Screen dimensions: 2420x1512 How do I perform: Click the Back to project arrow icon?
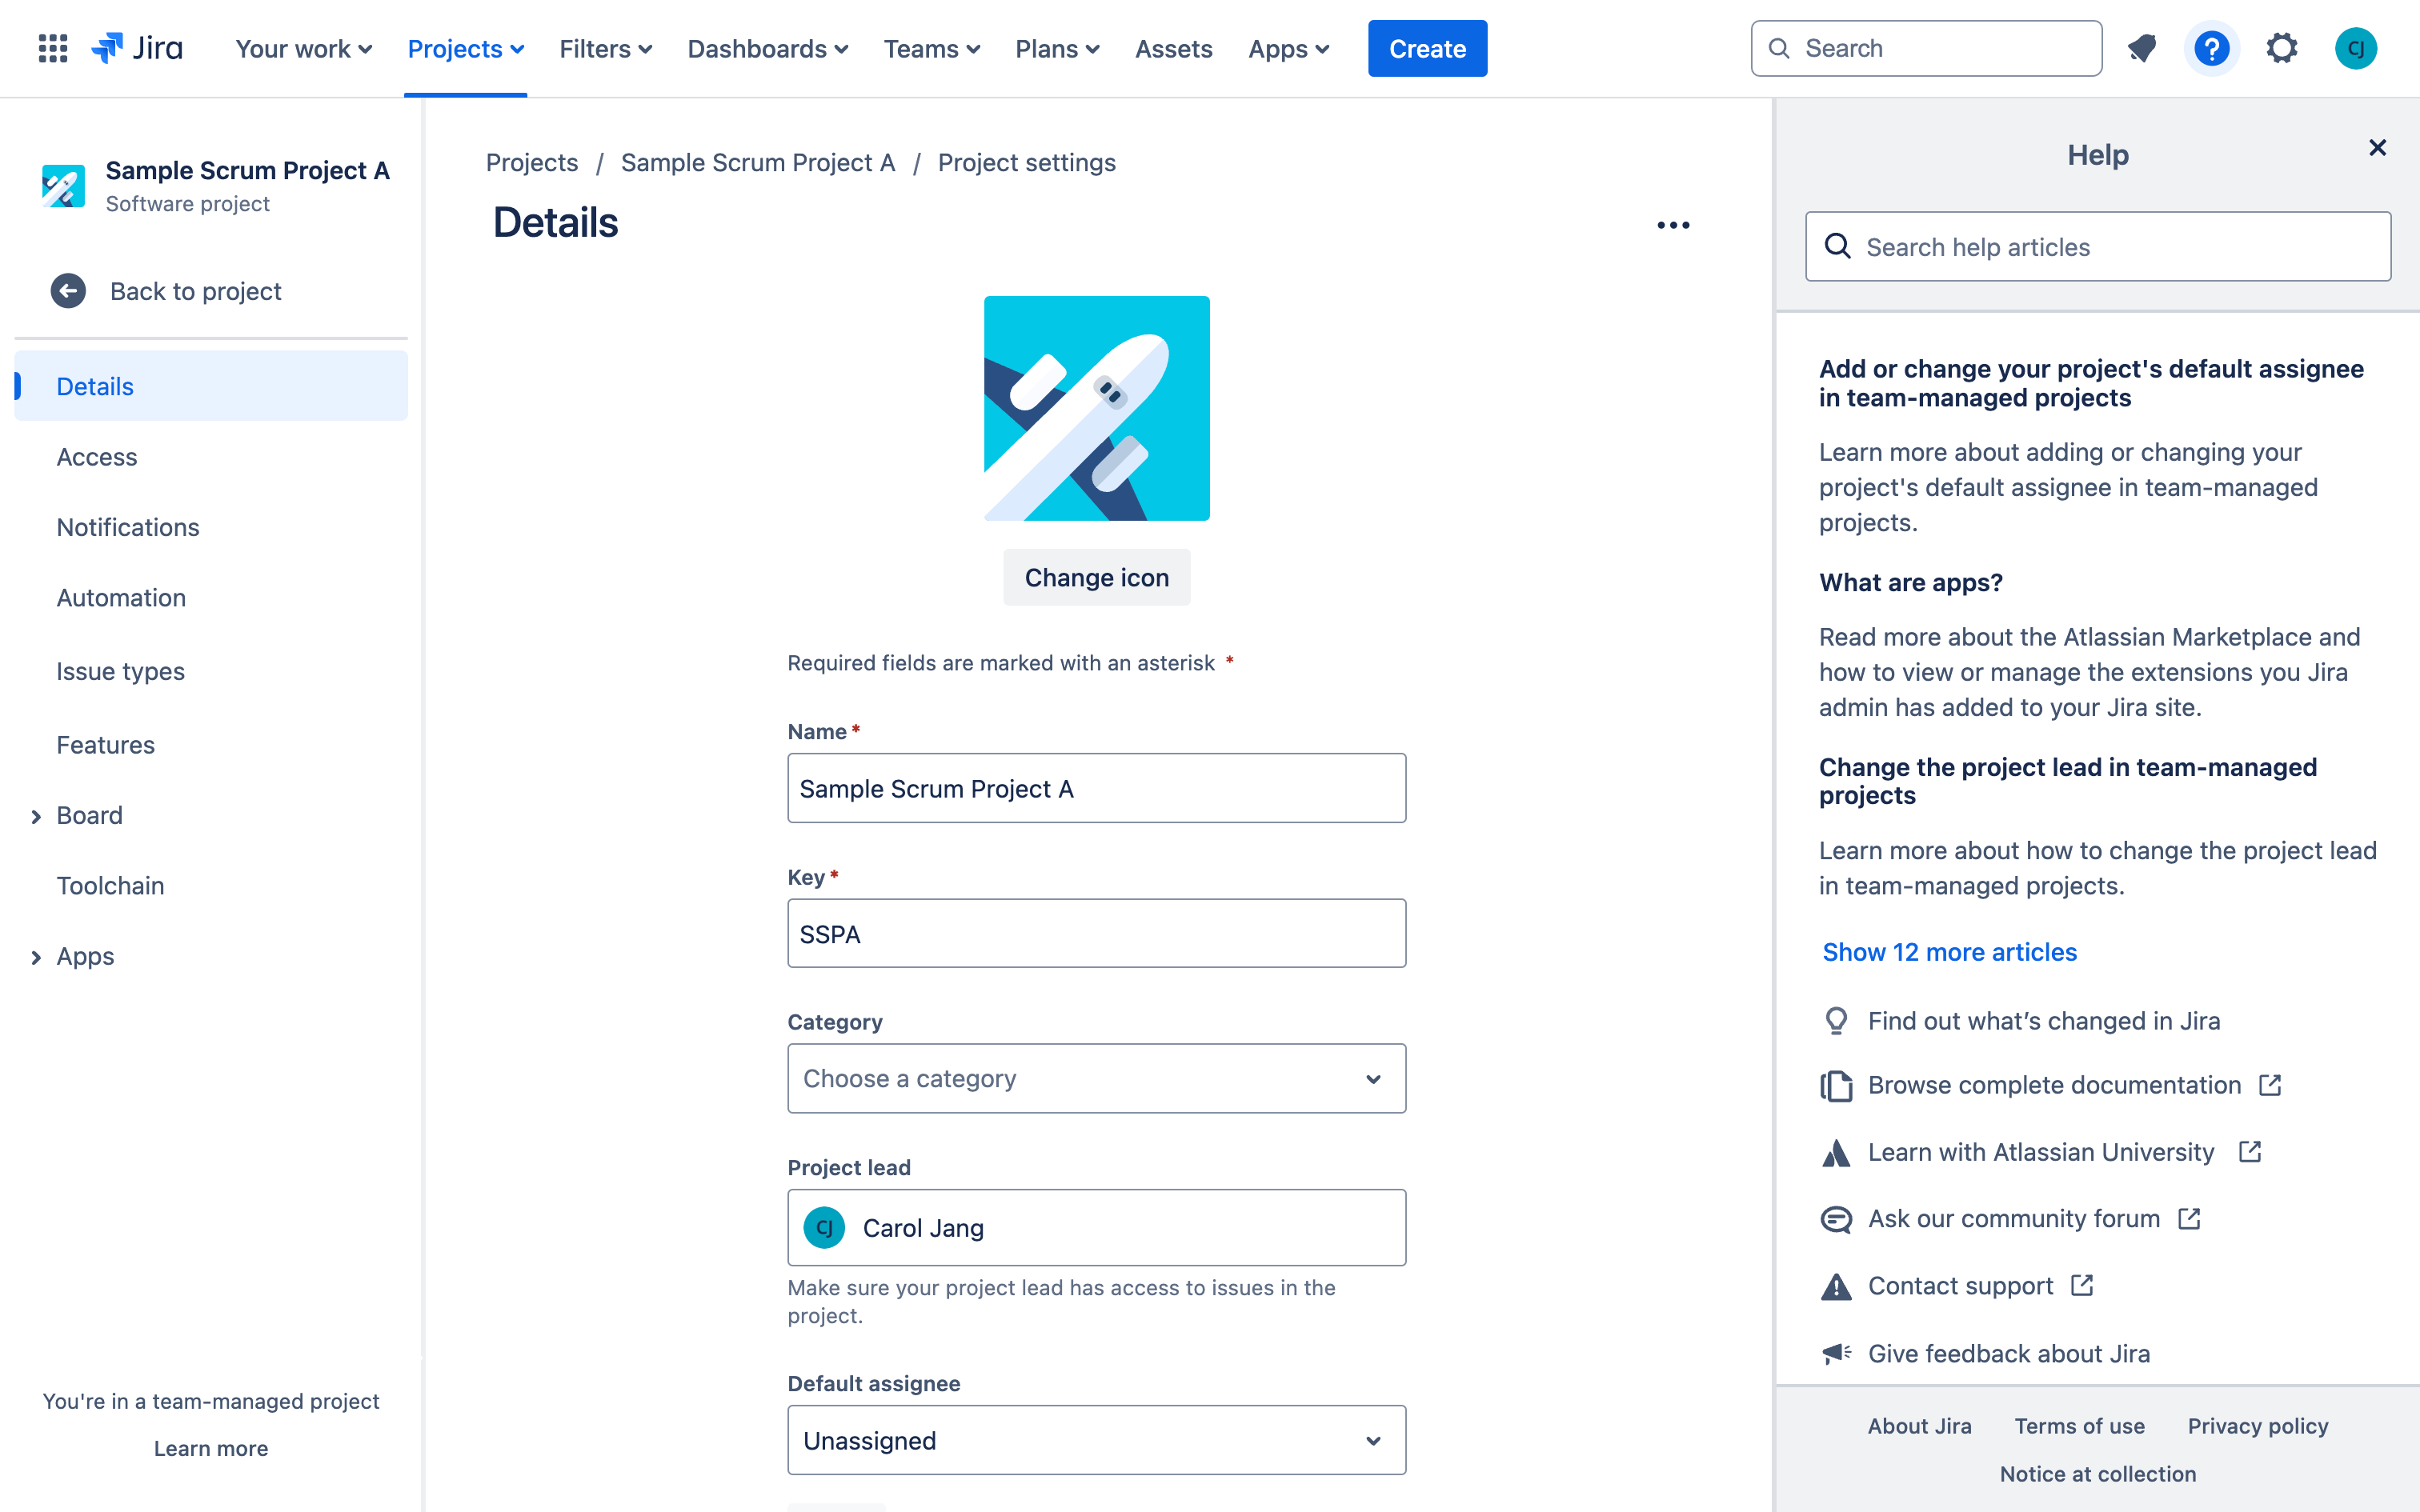pos(66,291)
